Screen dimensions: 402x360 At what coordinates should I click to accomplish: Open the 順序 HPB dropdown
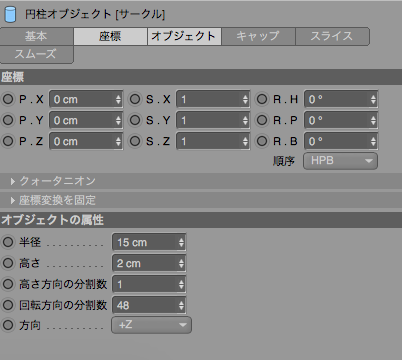pos(340,161)
